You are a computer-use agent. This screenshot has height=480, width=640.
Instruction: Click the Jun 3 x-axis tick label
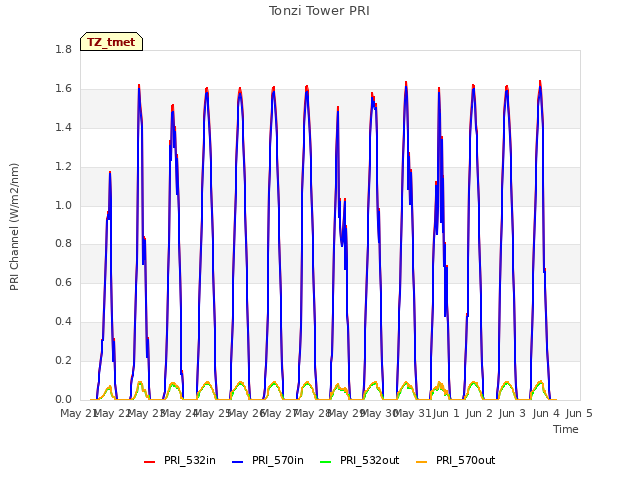click(x=513, y=413)
